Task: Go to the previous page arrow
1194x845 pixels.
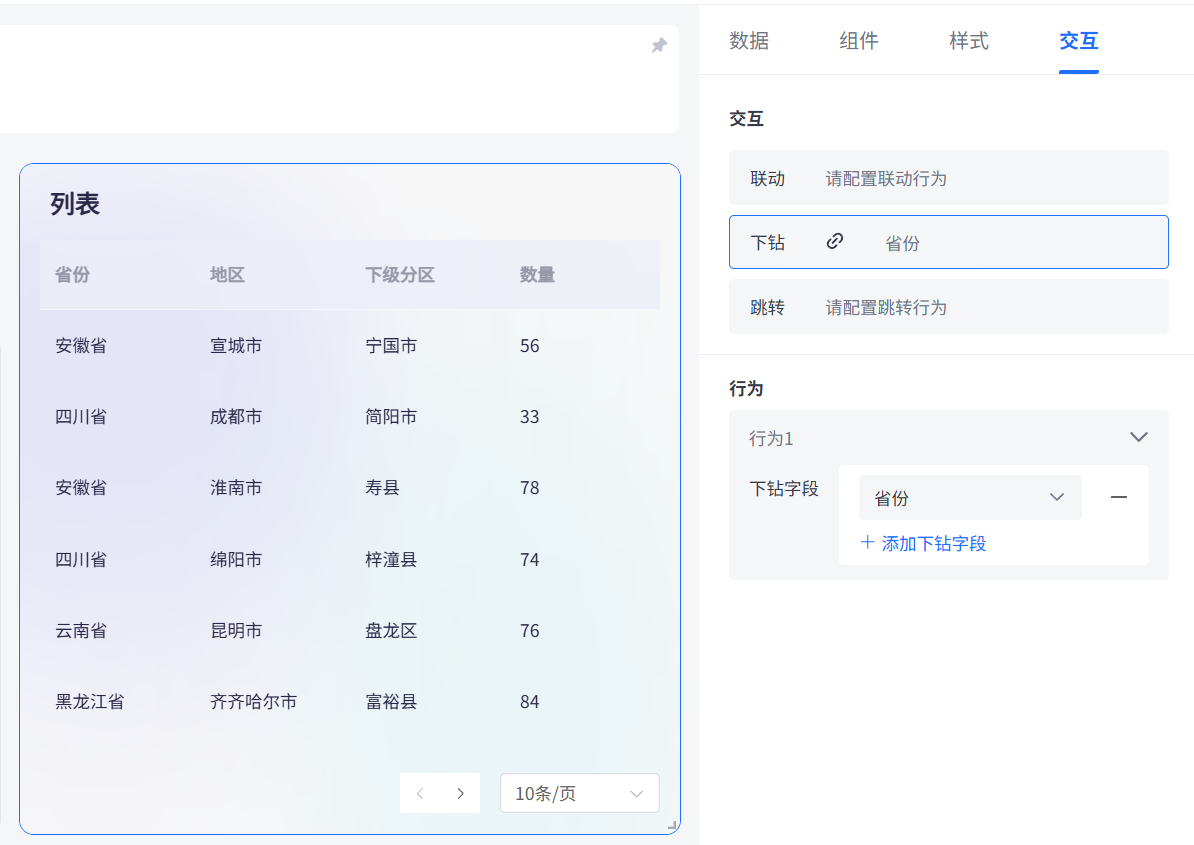Action: point(420,793)
